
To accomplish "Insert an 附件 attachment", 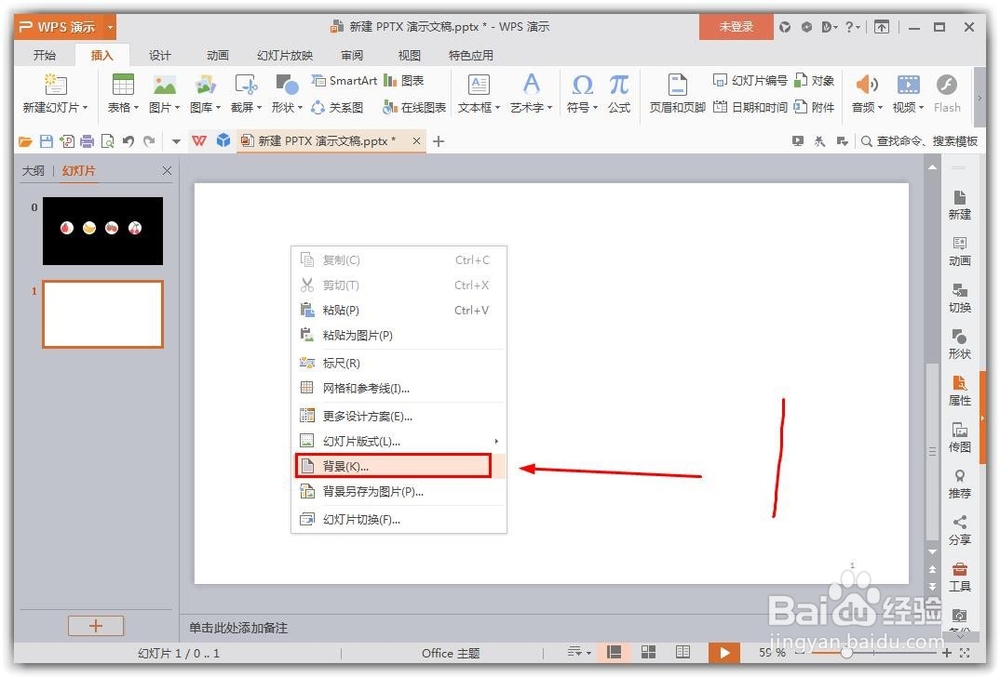I will [x=814, y=107].
